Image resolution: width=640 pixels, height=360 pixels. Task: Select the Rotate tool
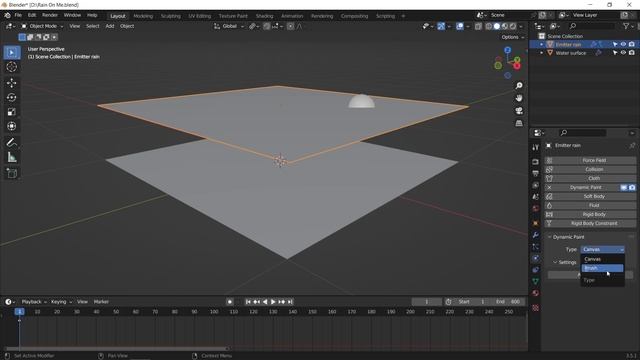(12, 98)
